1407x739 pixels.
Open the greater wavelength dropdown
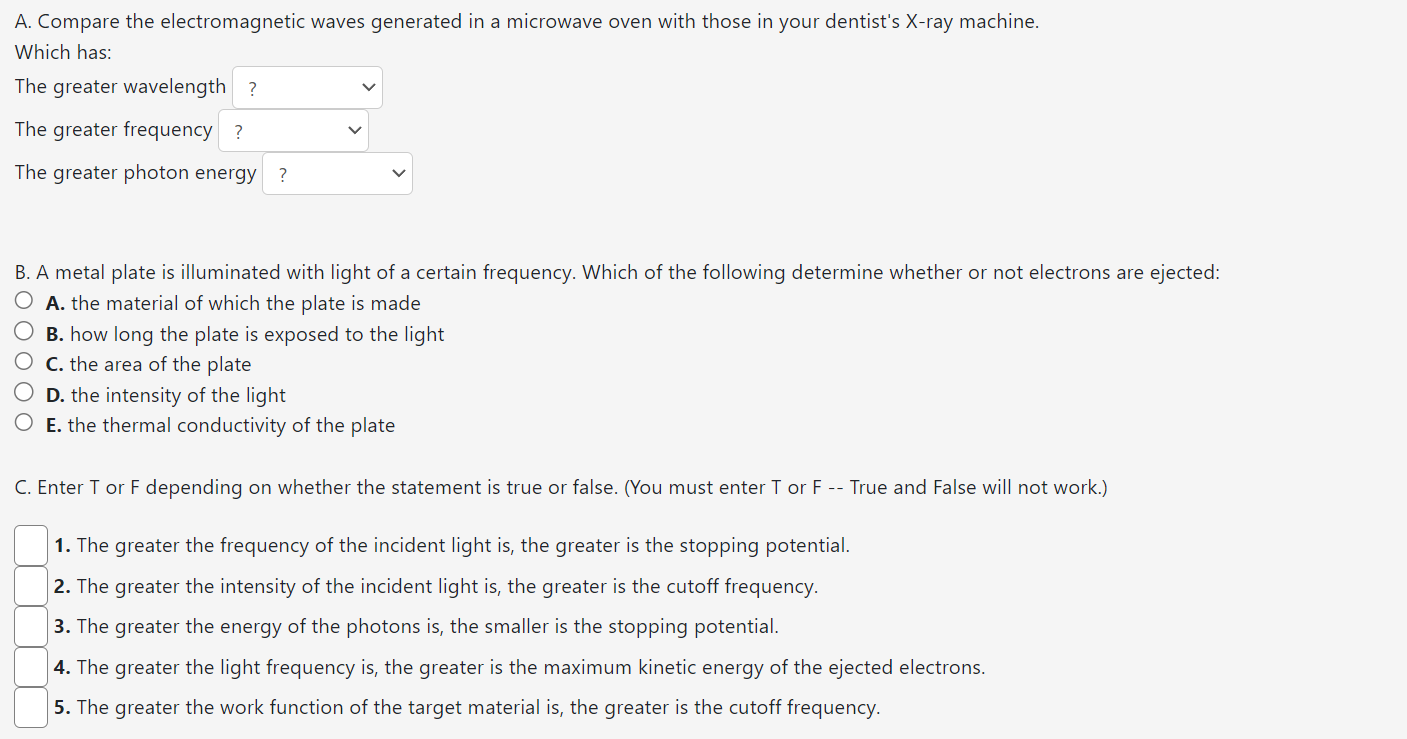point(307,87)
